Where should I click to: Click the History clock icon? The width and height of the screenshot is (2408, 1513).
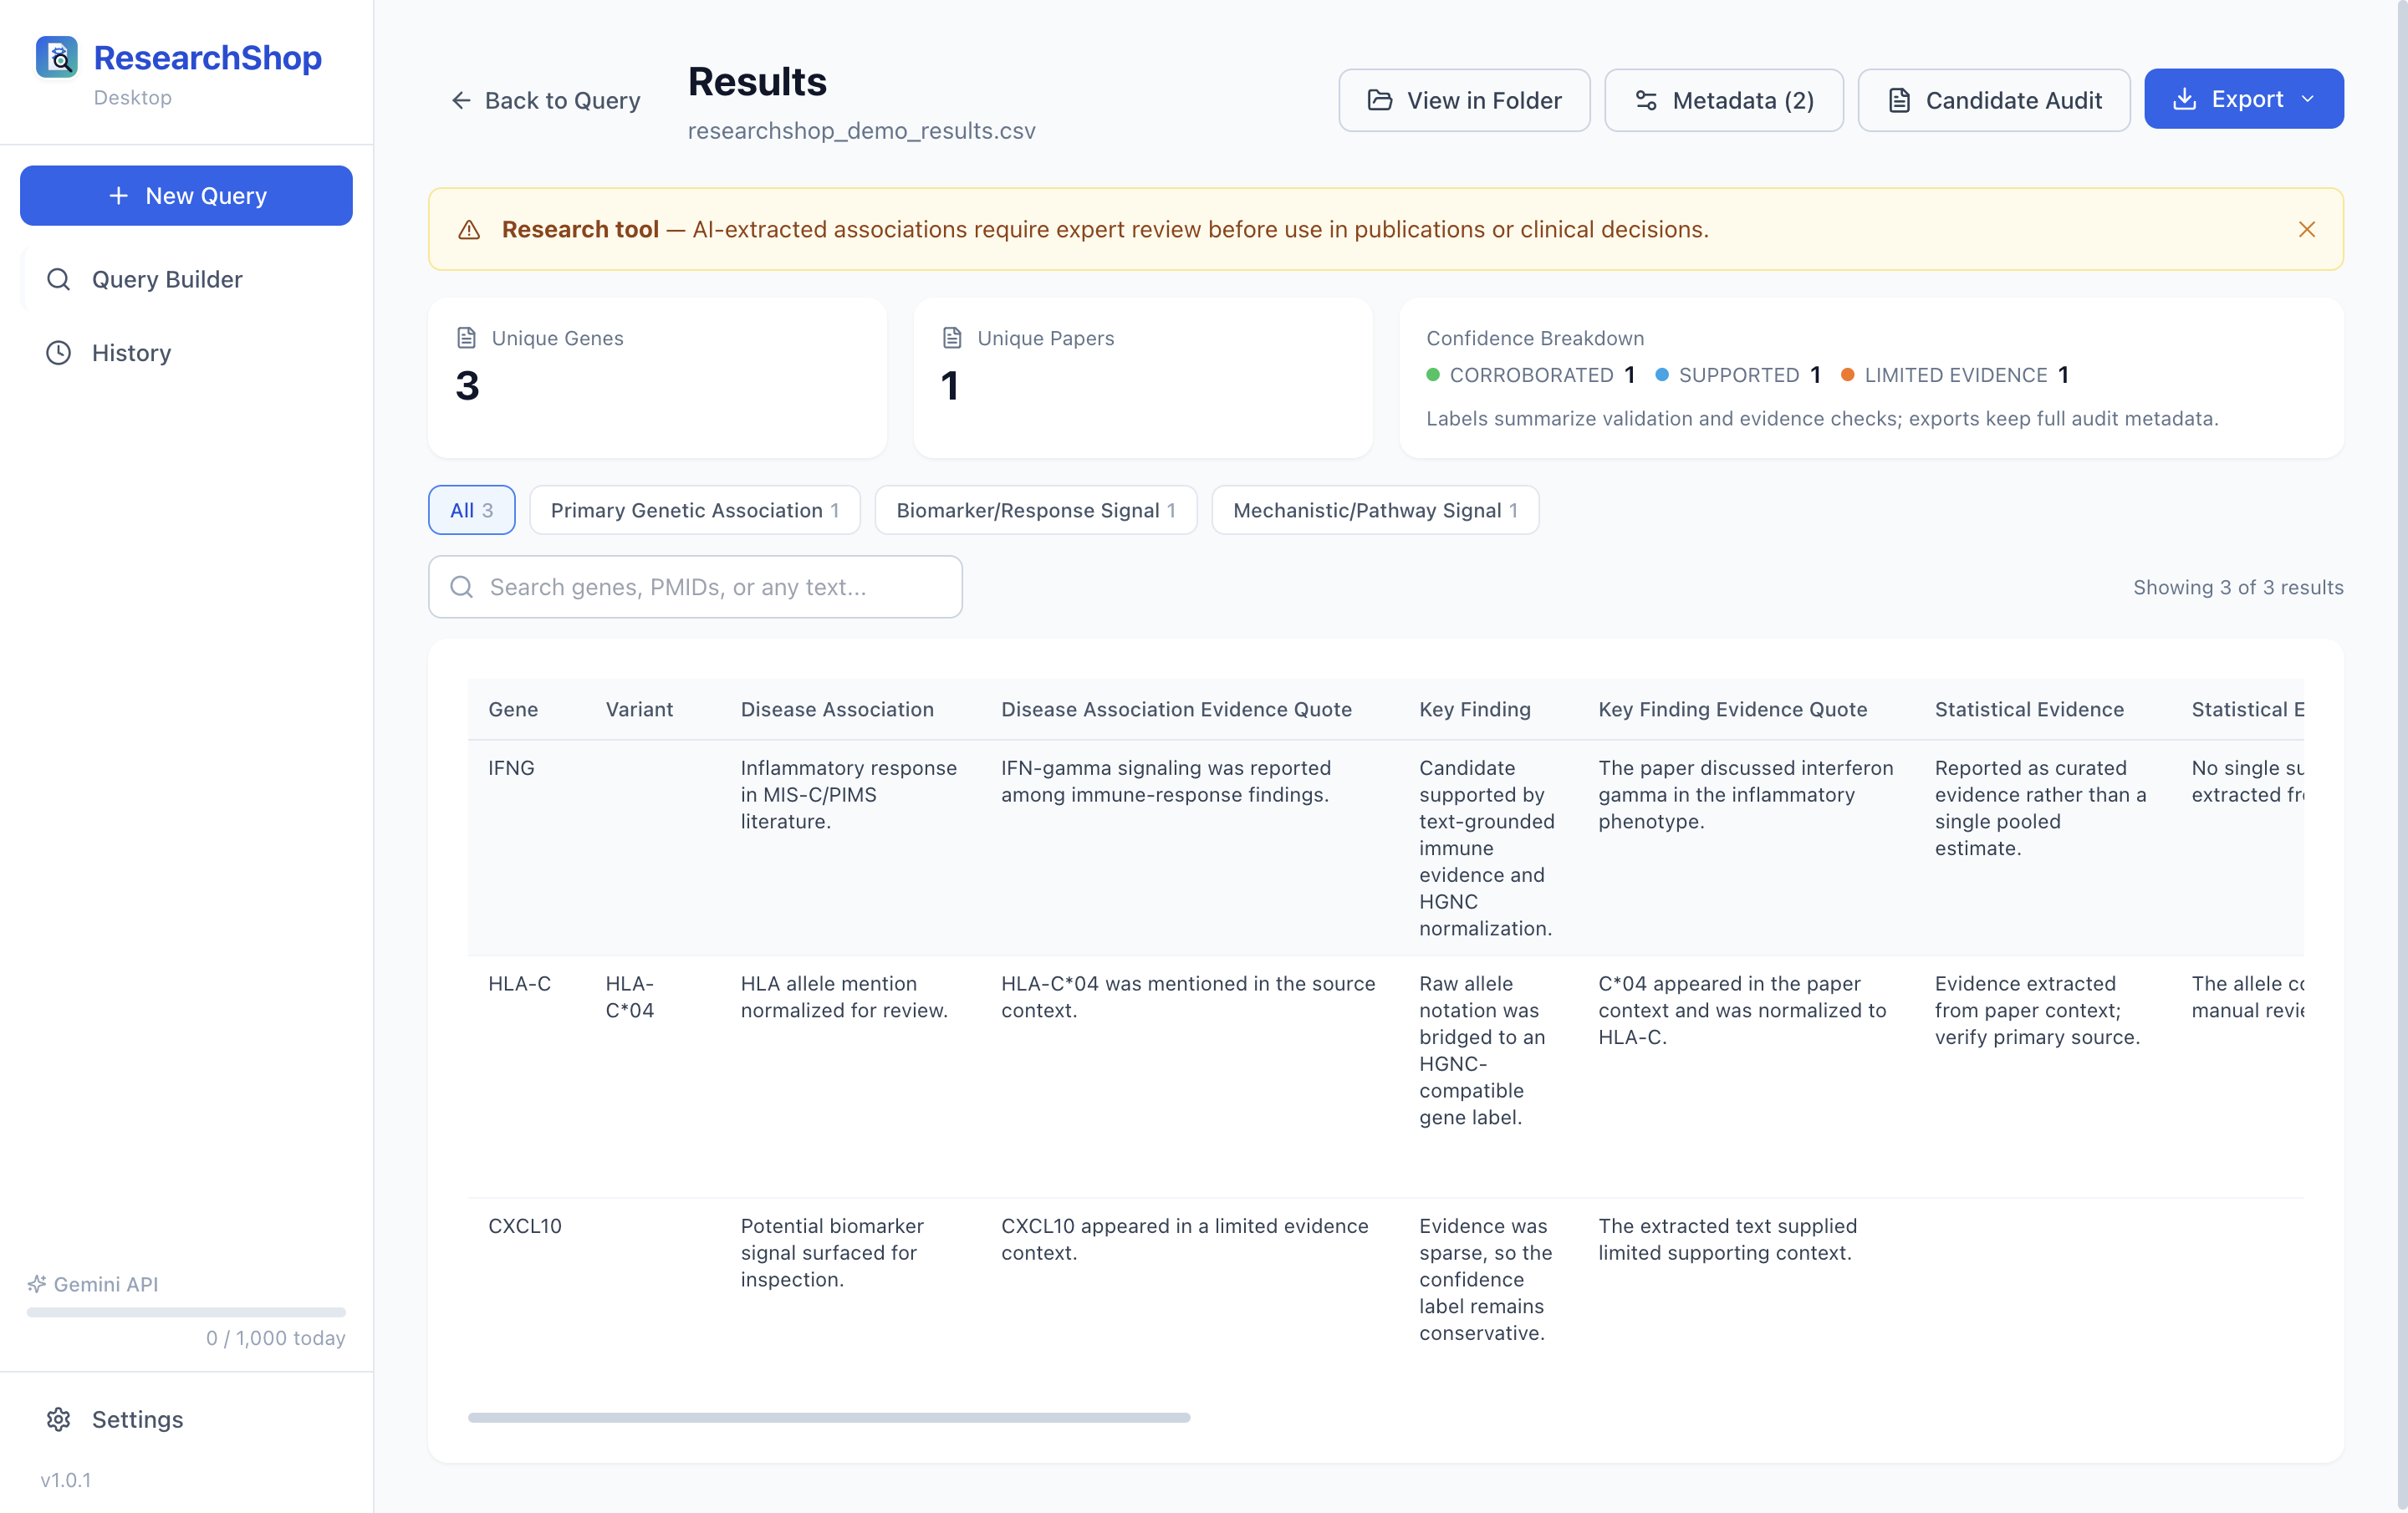pos(59,353)
